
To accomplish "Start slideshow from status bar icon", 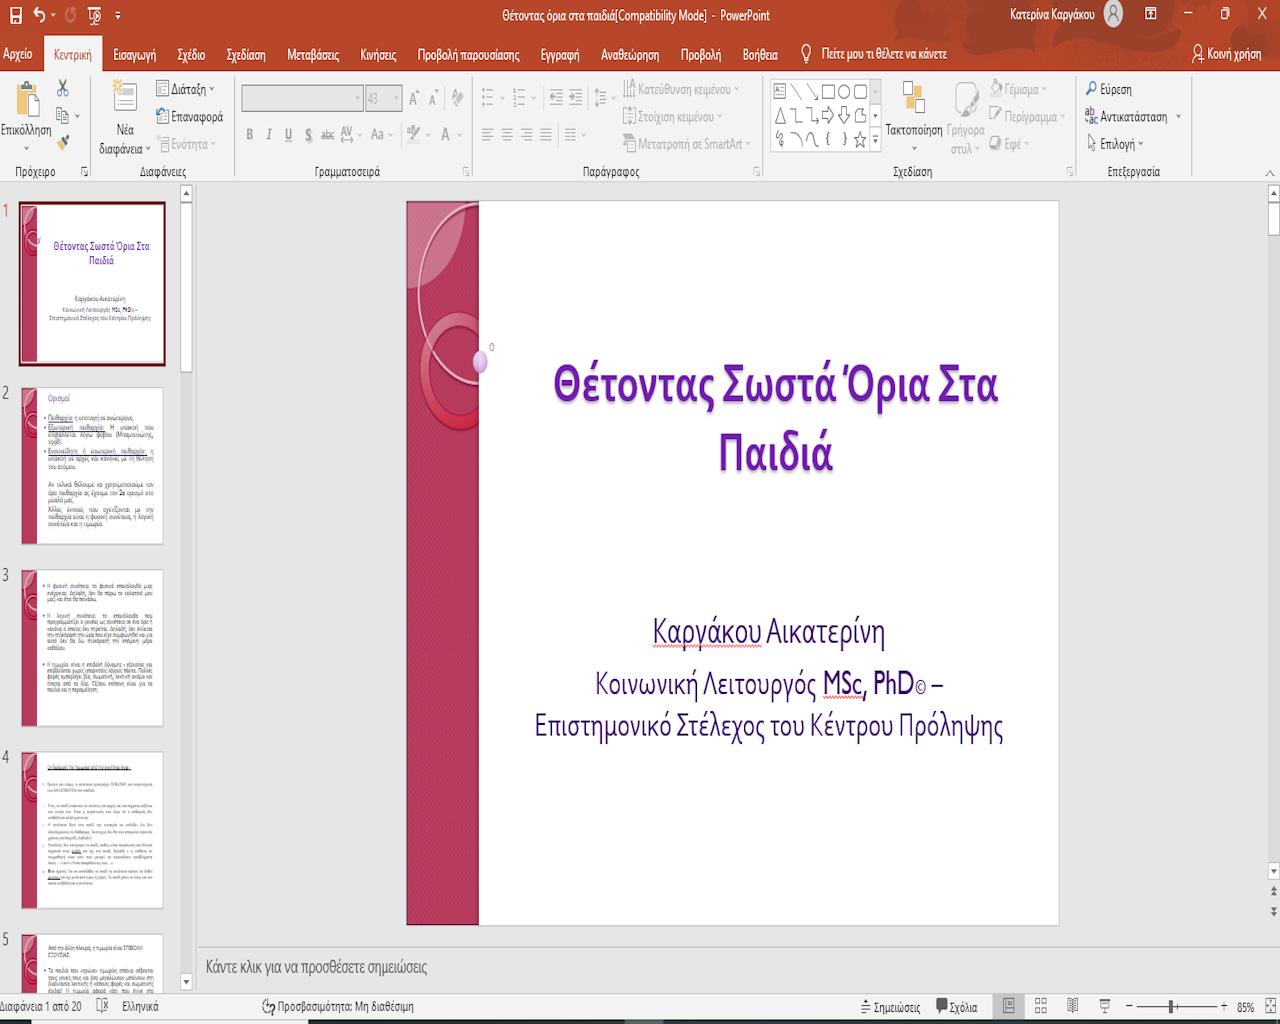I will (1105, 1006).
